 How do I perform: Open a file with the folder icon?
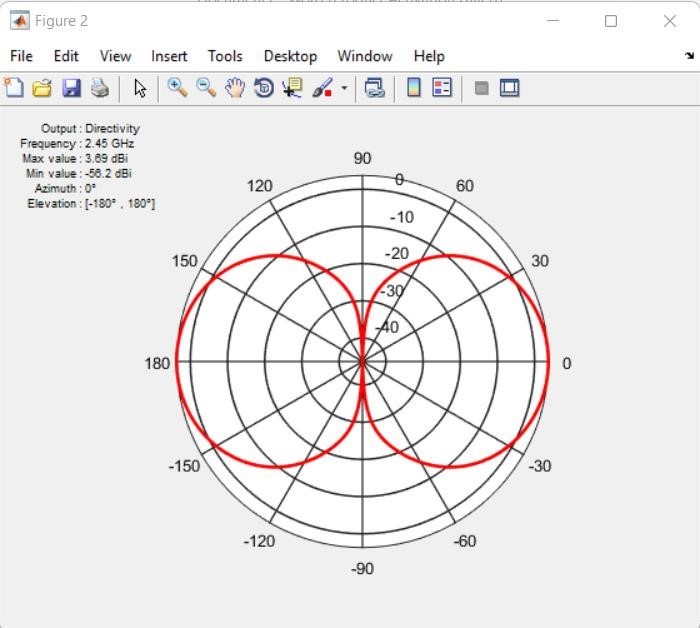pos(42,88)
